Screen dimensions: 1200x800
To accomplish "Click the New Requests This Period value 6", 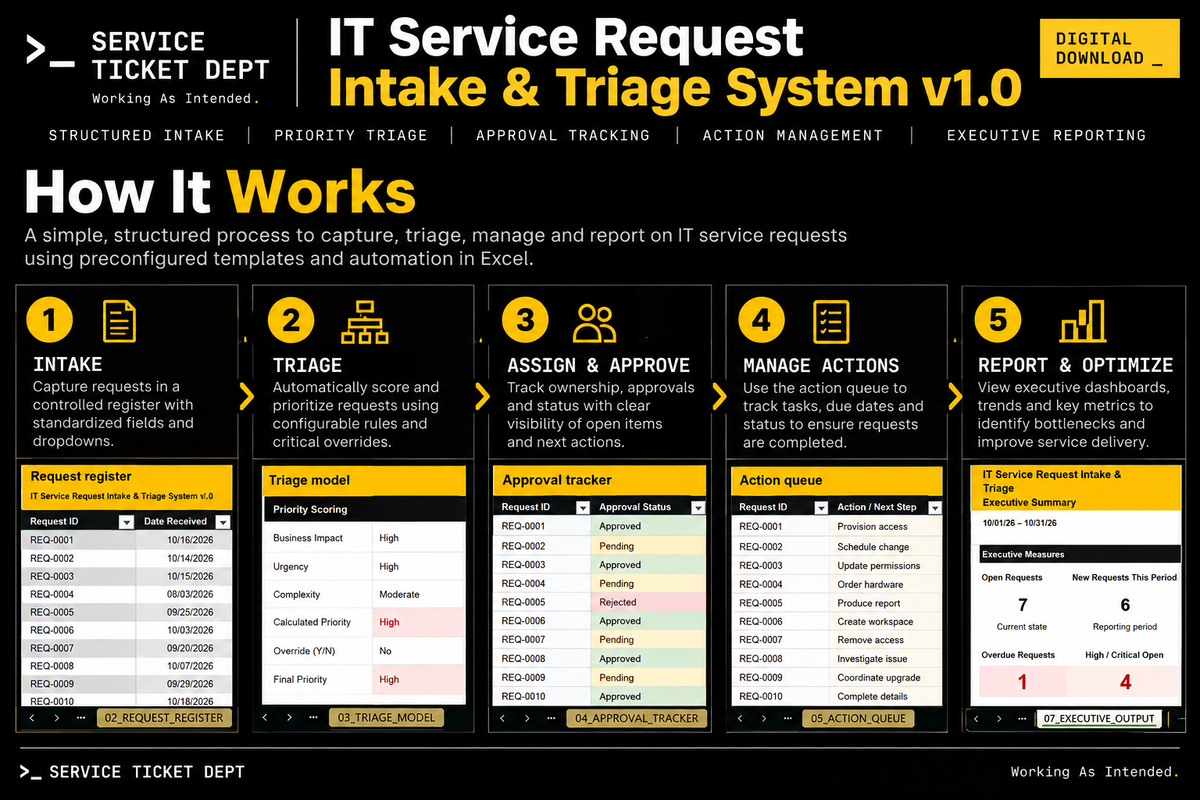I will 1125,605.
